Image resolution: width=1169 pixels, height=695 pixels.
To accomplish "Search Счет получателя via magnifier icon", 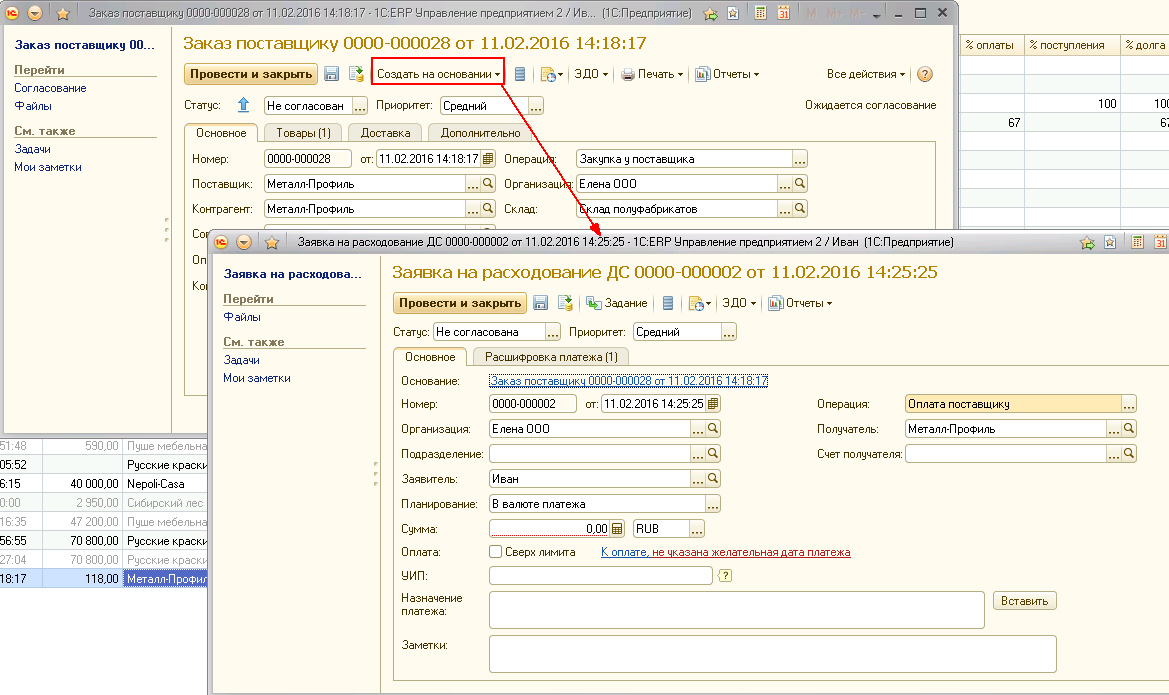I will (x=1129, y=453).
